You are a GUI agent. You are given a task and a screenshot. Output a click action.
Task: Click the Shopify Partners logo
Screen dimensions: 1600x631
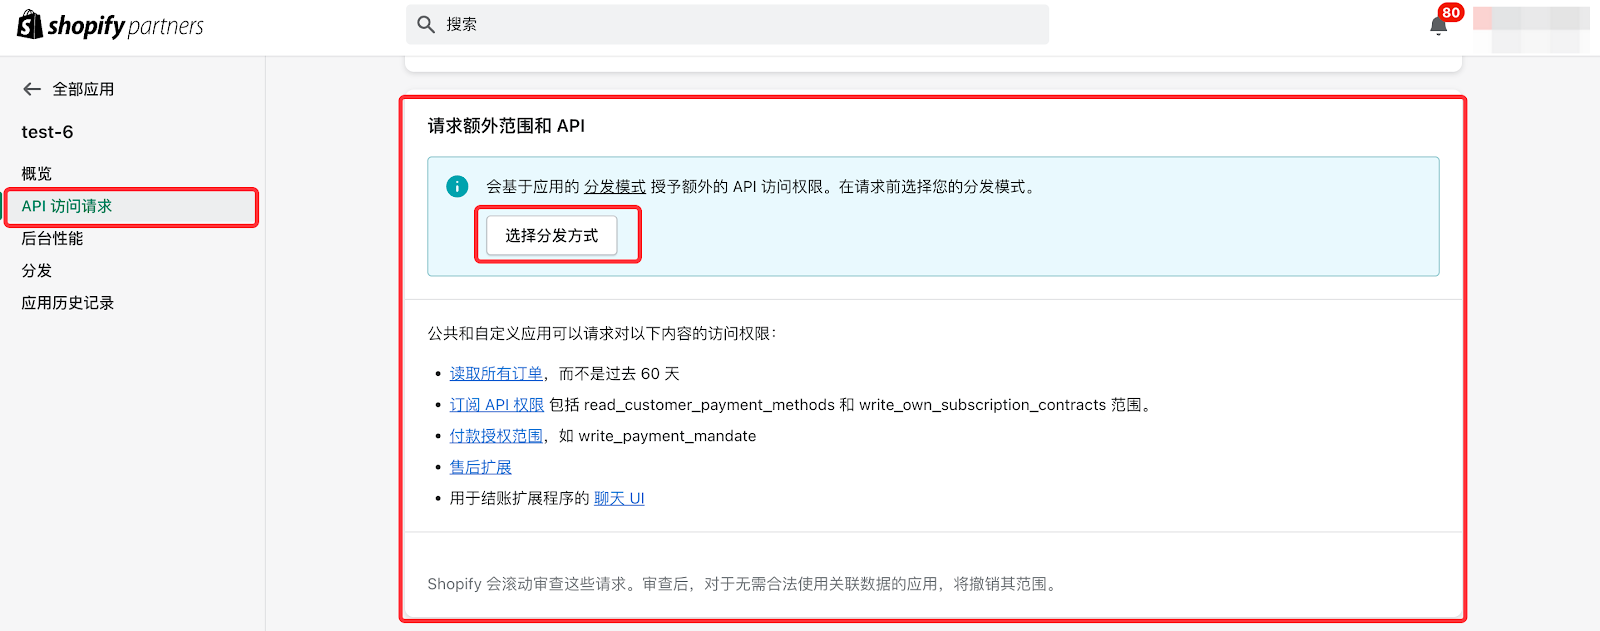click(x=110, y=25)
